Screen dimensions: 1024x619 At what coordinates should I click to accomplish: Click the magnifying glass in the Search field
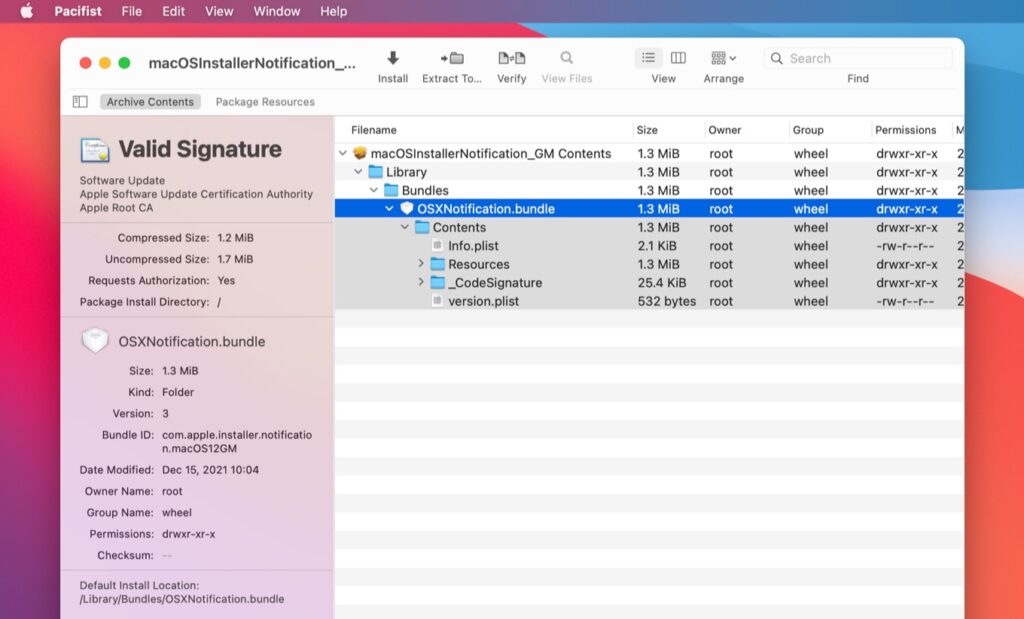click(x=776, y=58)
